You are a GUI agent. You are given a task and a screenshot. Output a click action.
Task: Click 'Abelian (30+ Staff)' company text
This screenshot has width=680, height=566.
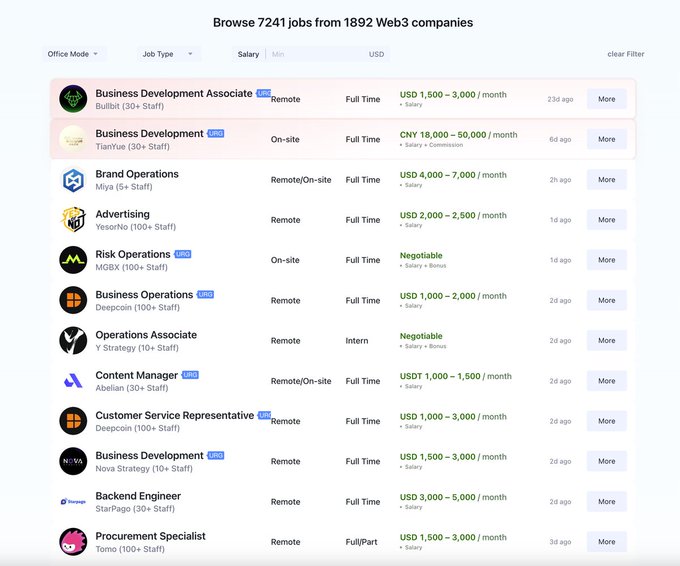click(132, 388)
